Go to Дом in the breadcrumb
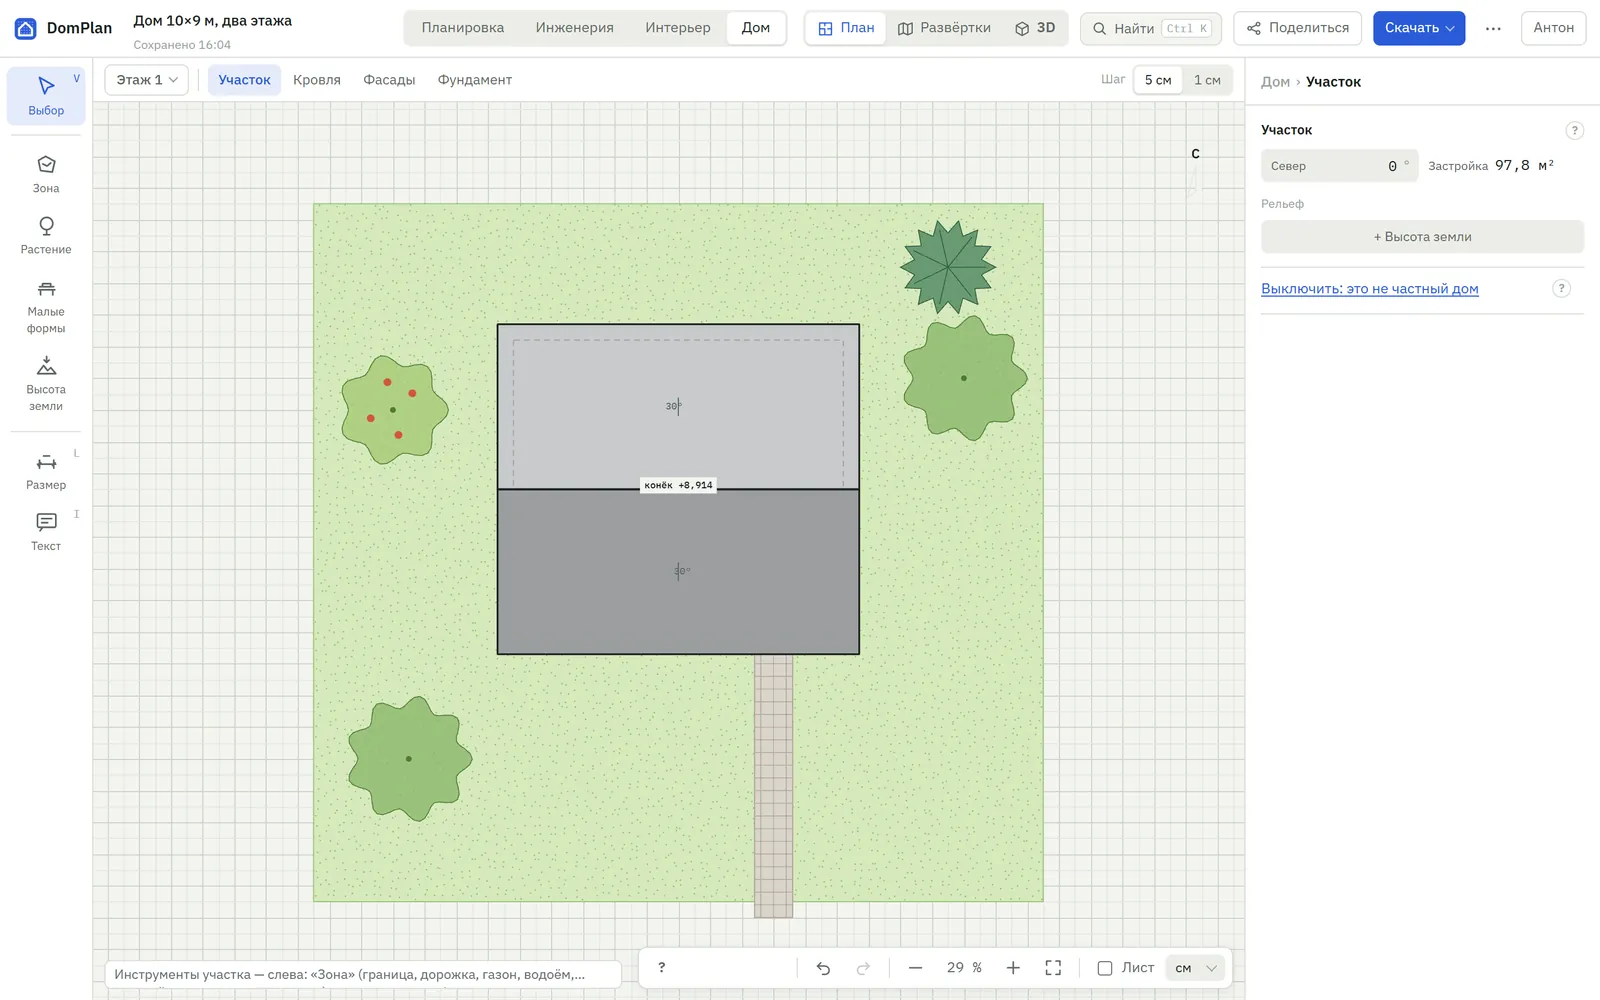 point(1275,82)
